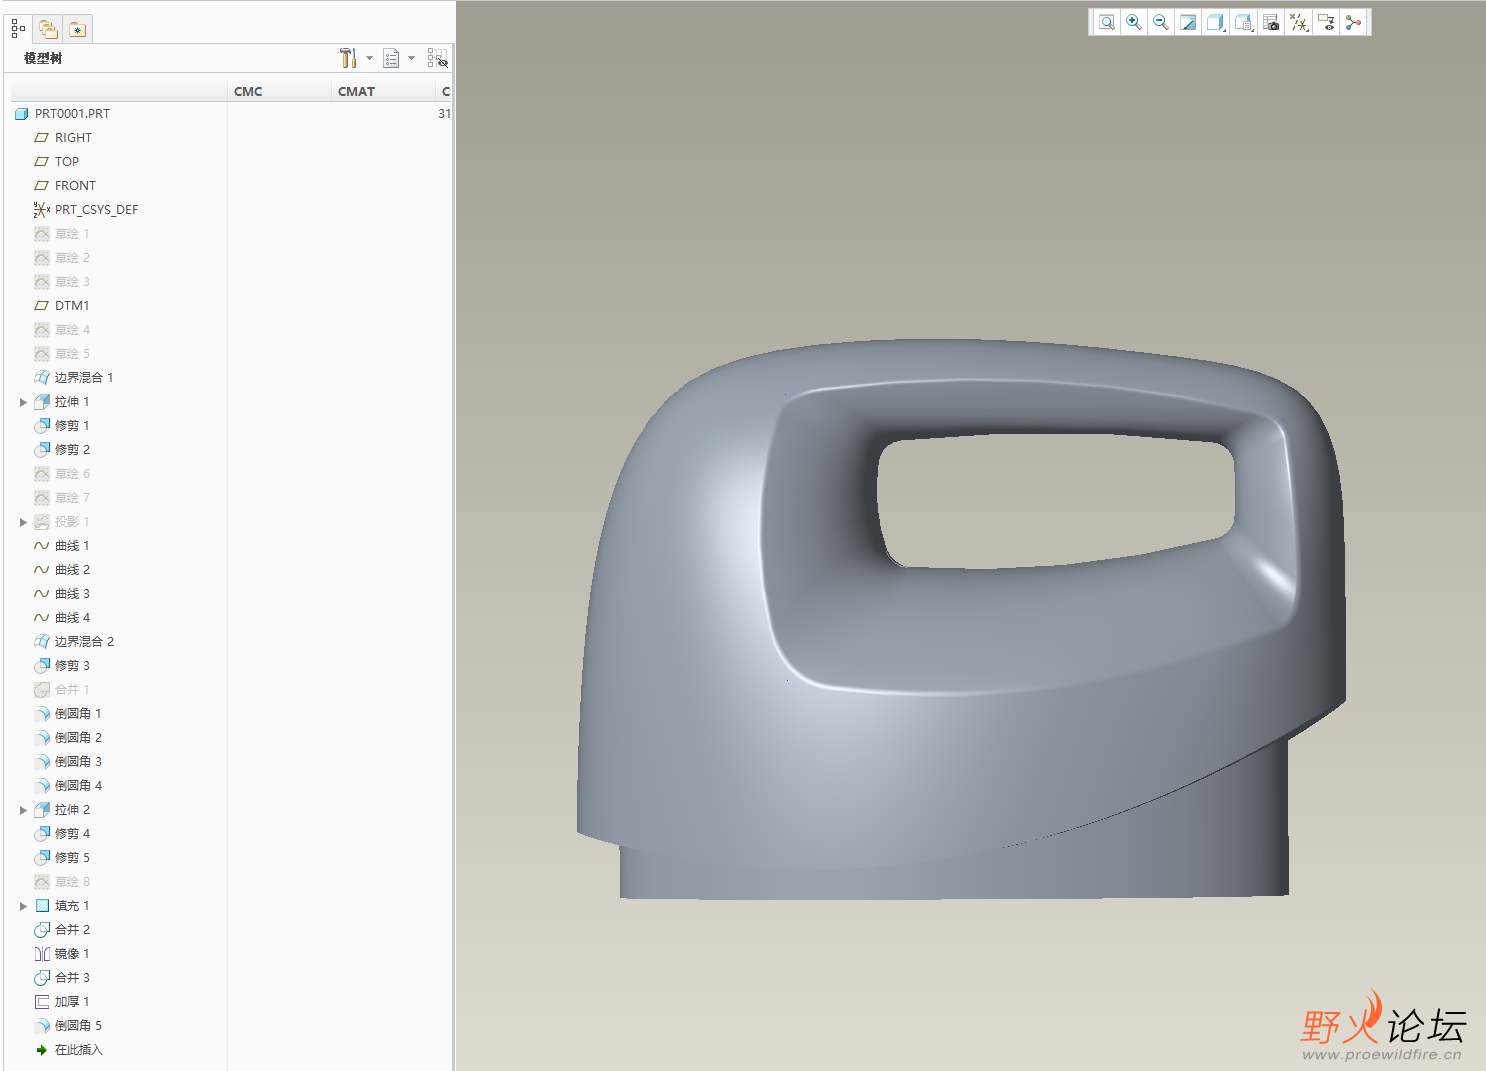Viewport: 1486px width, 1071px height.
Task: Click the model tree Settings hammer icon
Action: pos(348,58)
